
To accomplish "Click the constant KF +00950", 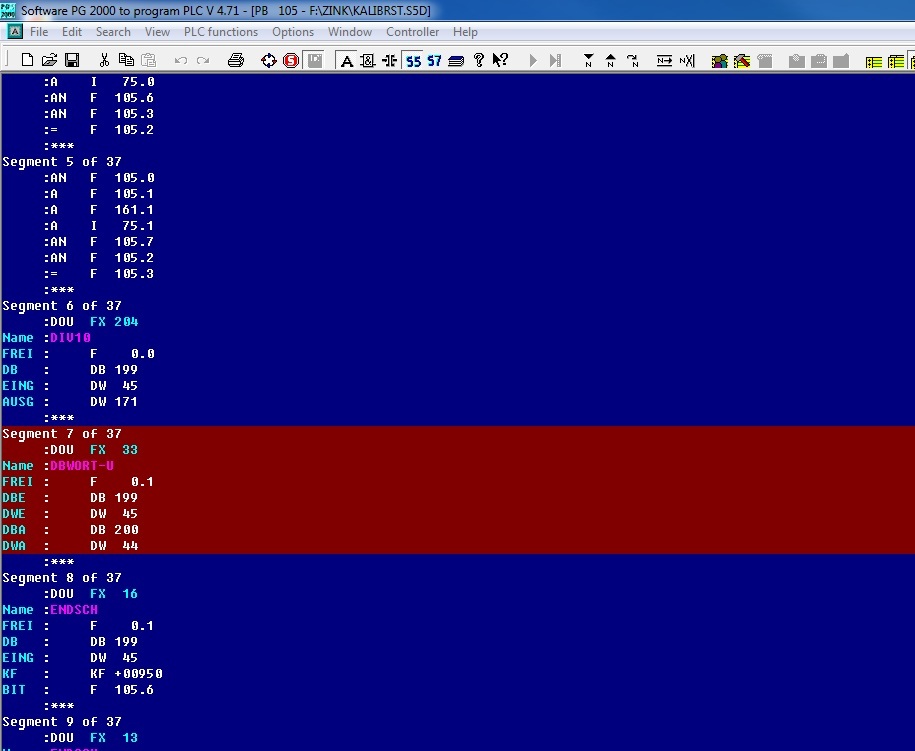I will pos(127,674).
